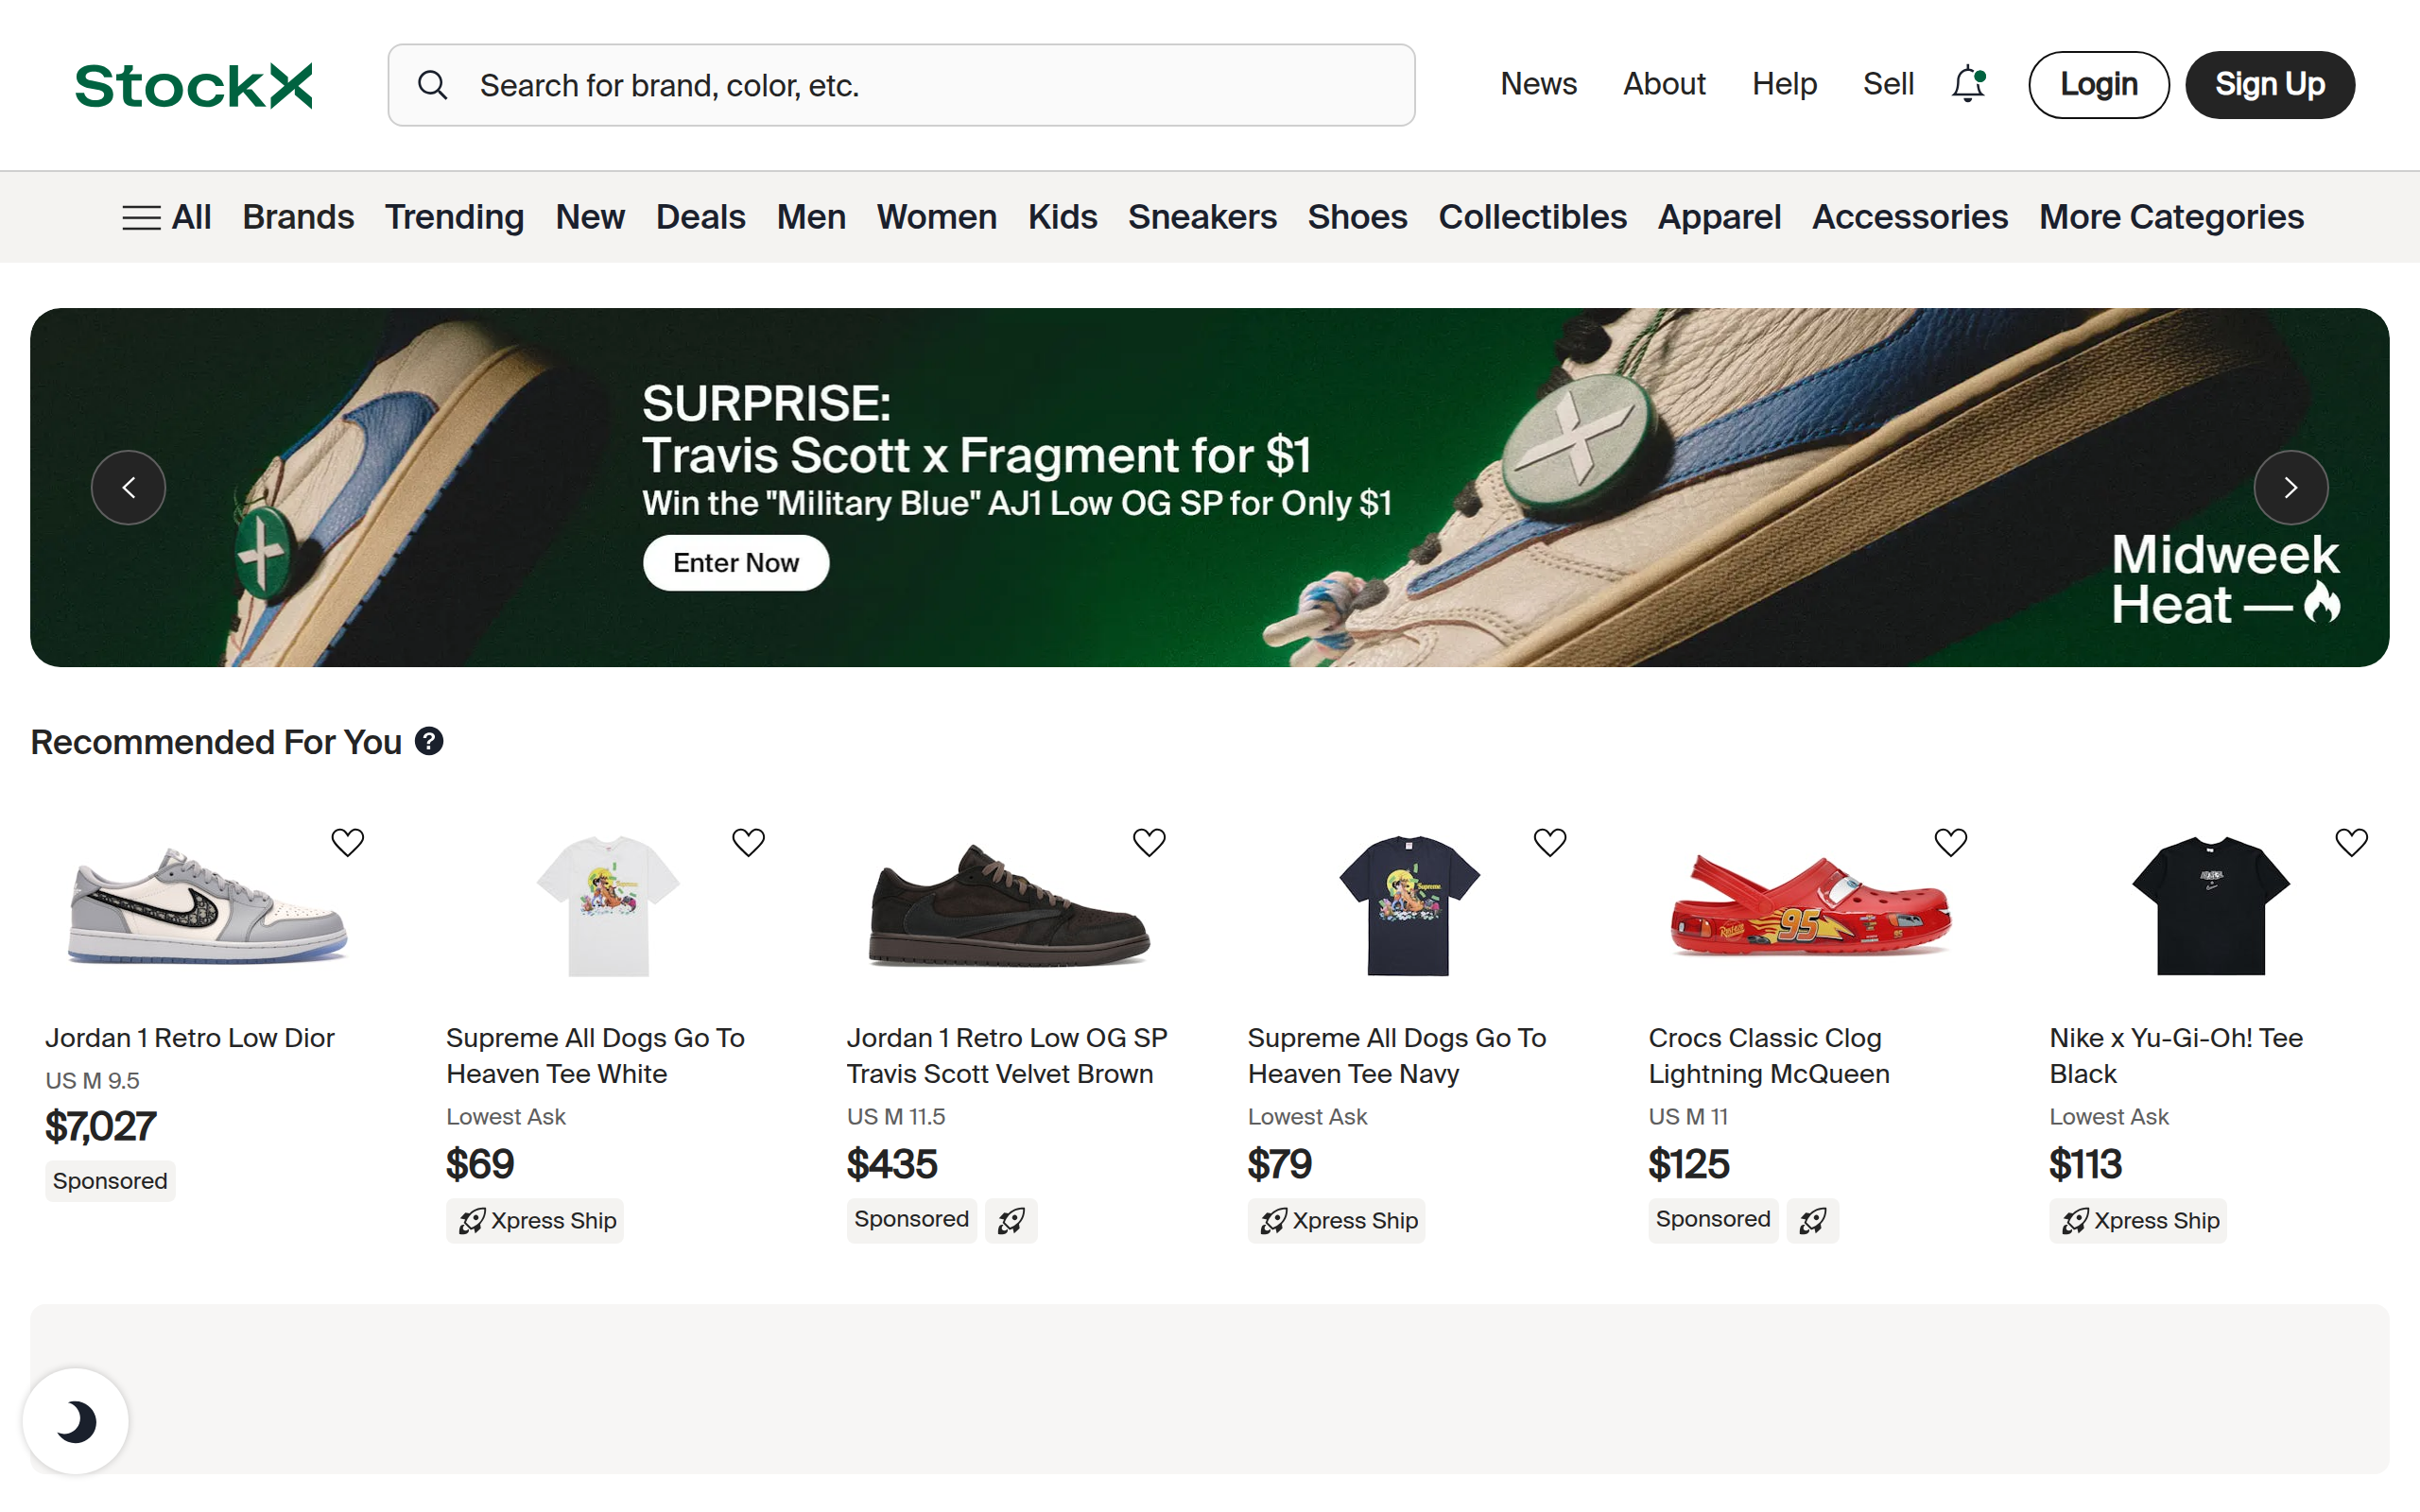
Task: Advance to the next banner slide
Action: tap(2290, 488)
